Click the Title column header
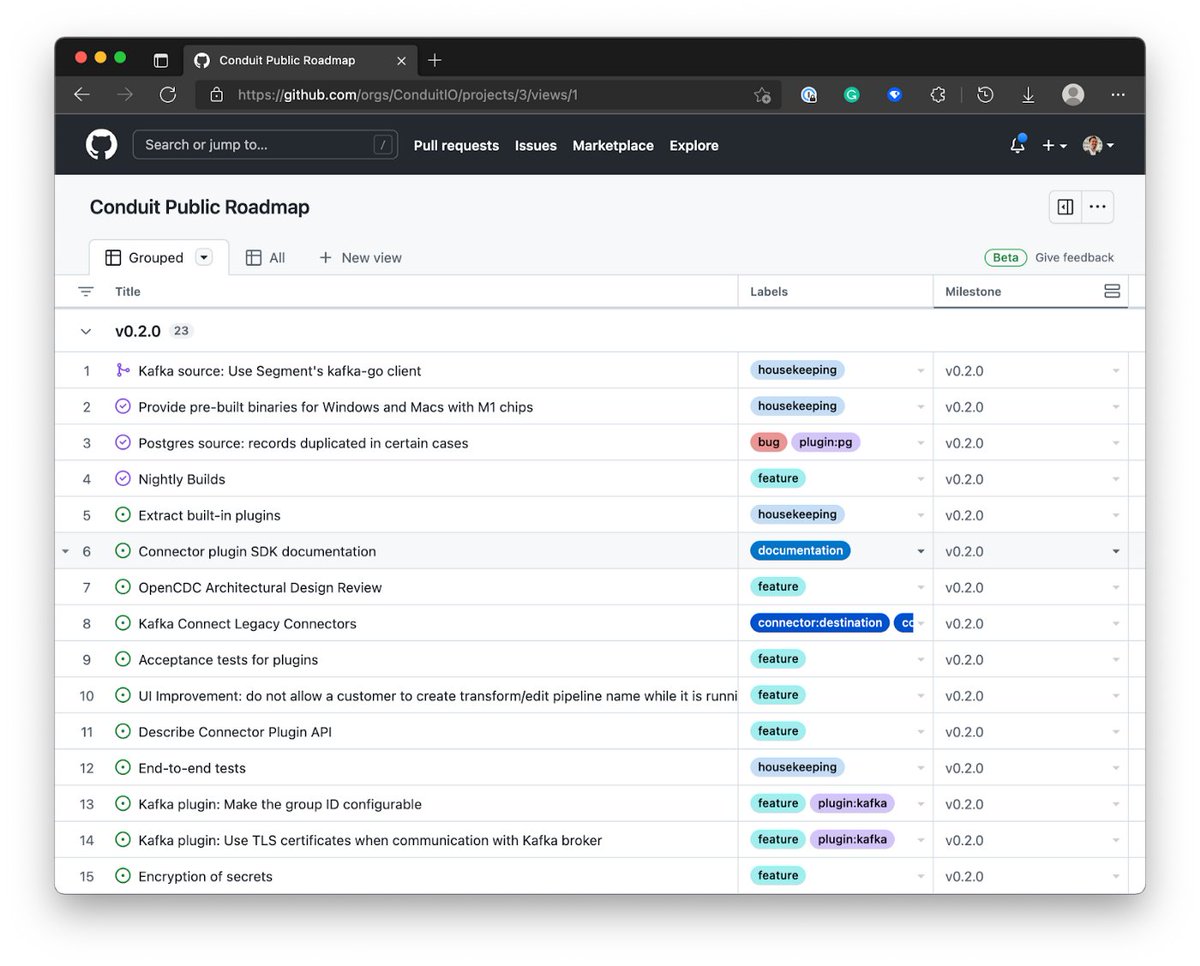This screenshot has width=1200, height=966. click(128, 292)
